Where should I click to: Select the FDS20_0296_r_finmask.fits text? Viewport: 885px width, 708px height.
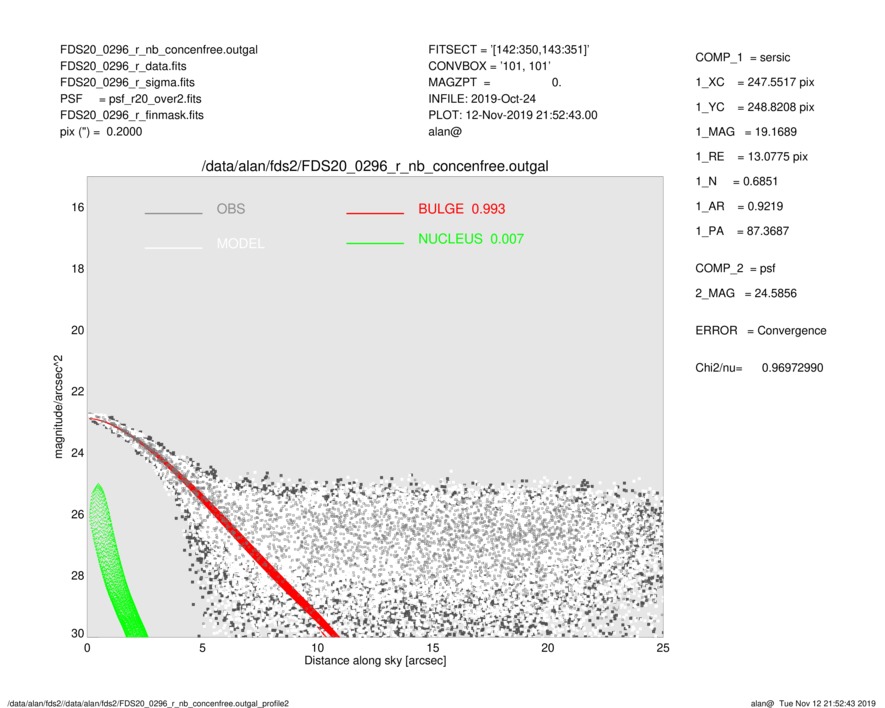tap(132, 115)
